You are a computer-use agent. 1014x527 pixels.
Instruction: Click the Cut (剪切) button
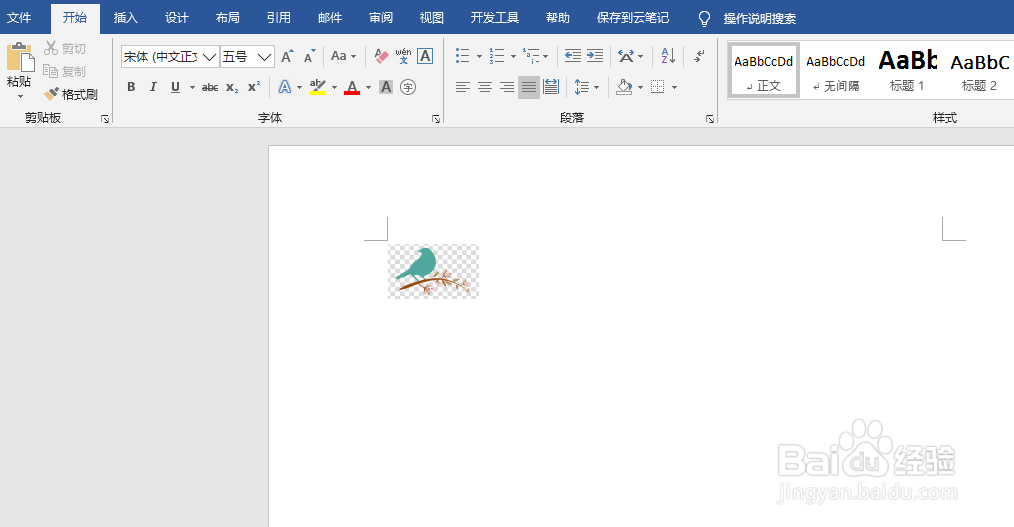tap(65, 48)
